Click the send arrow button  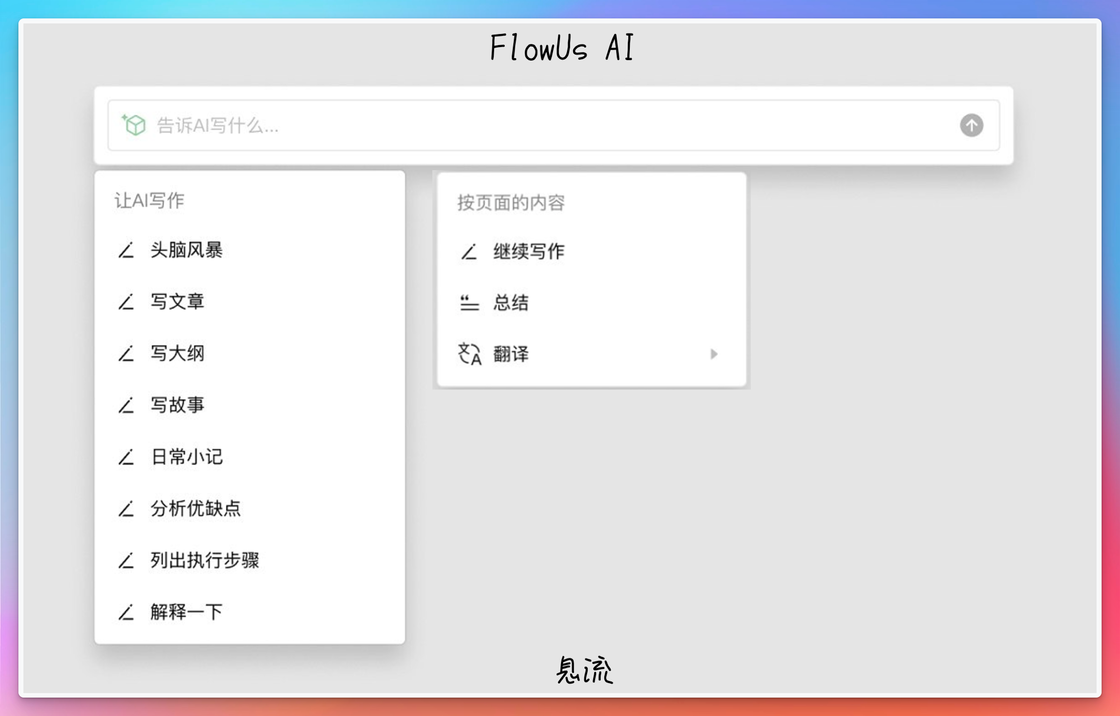971,125
